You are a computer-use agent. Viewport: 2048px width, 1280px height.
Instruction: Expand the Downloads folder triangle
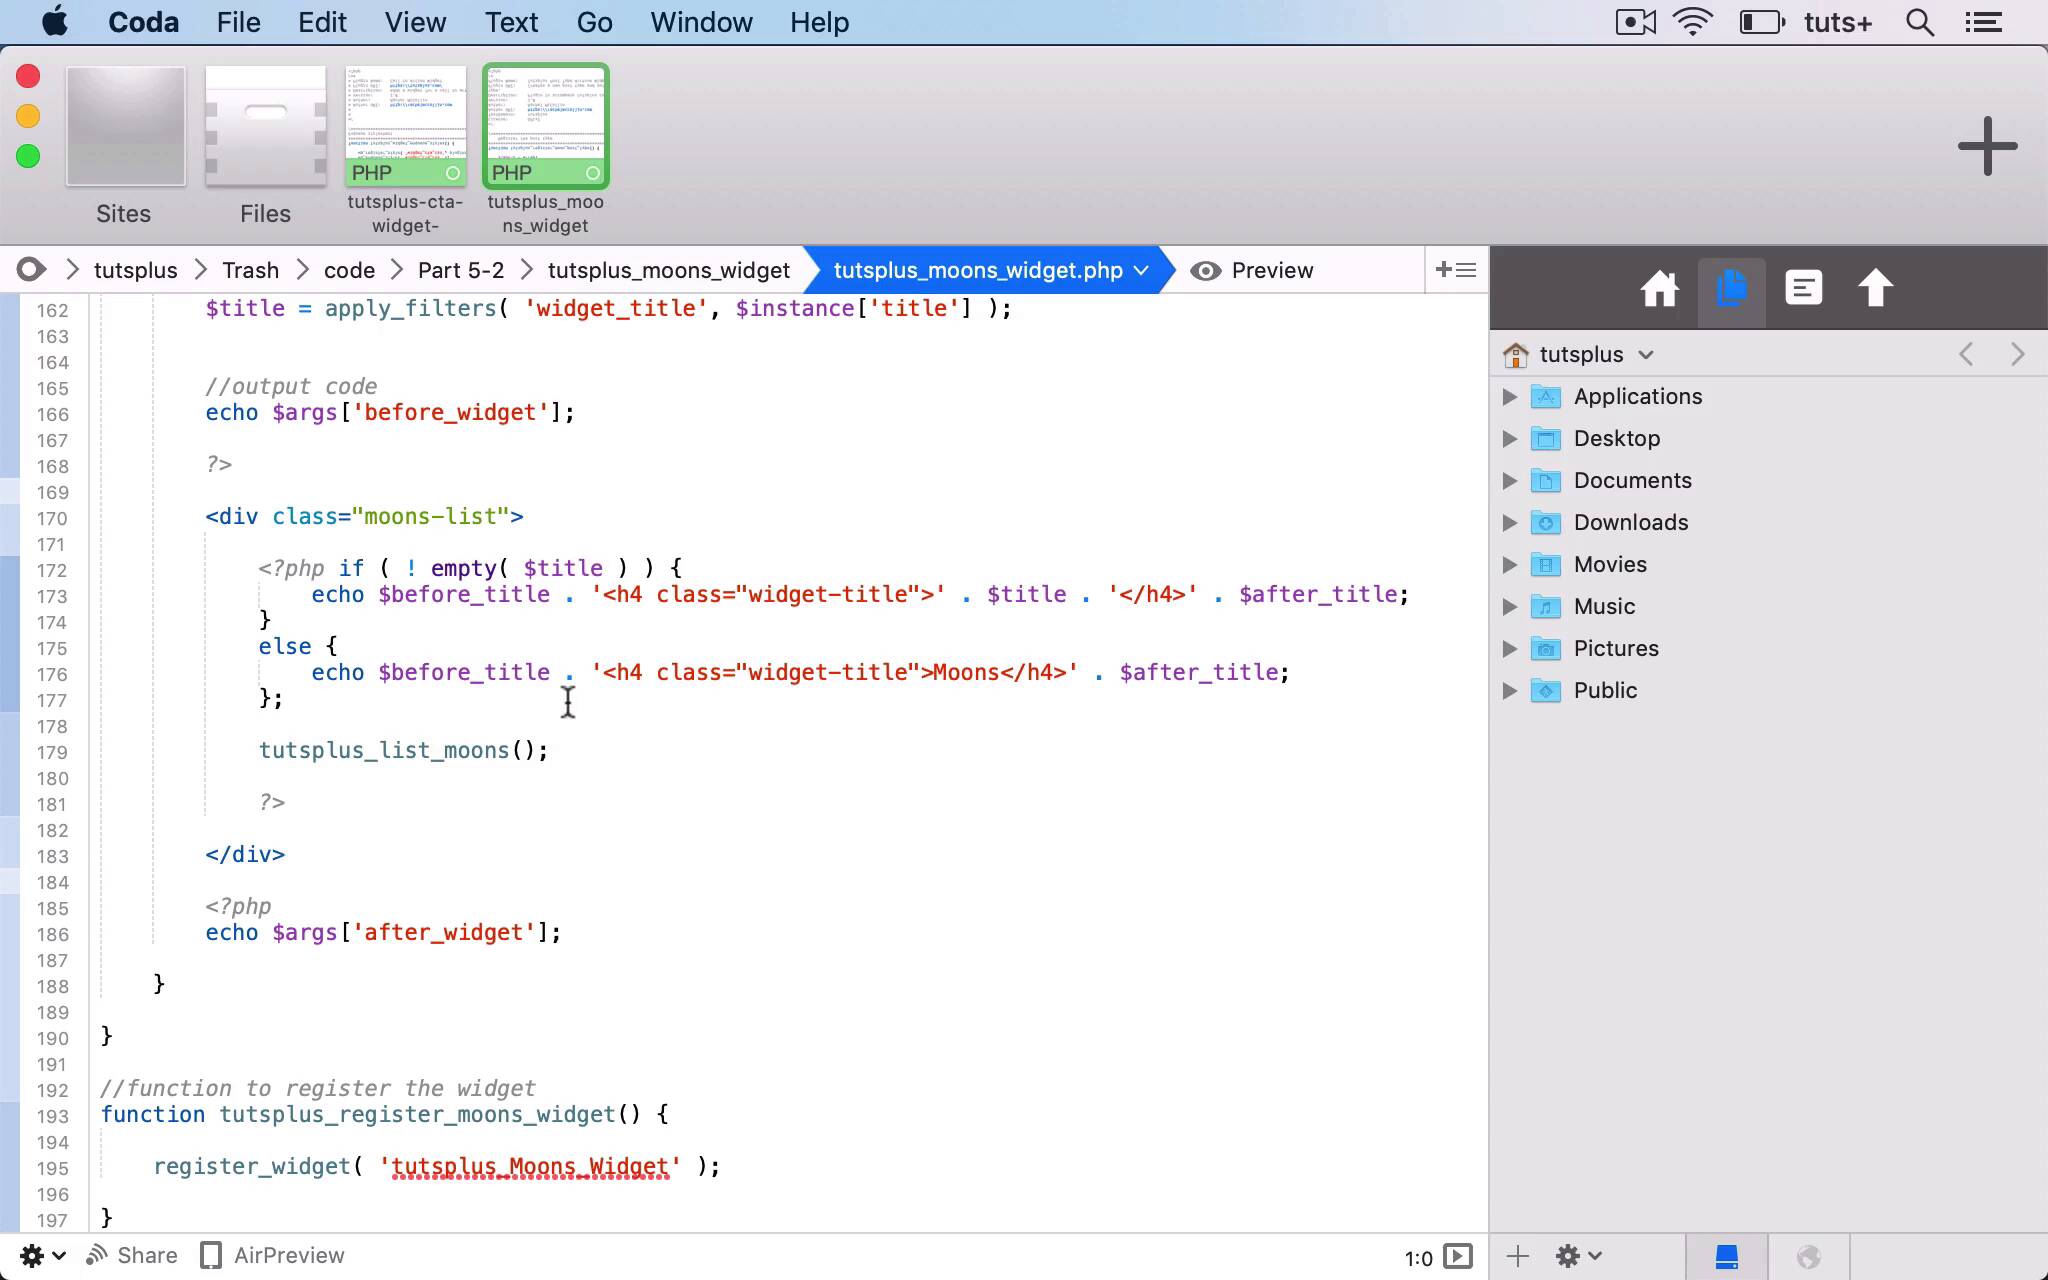tap(1509, 523)
